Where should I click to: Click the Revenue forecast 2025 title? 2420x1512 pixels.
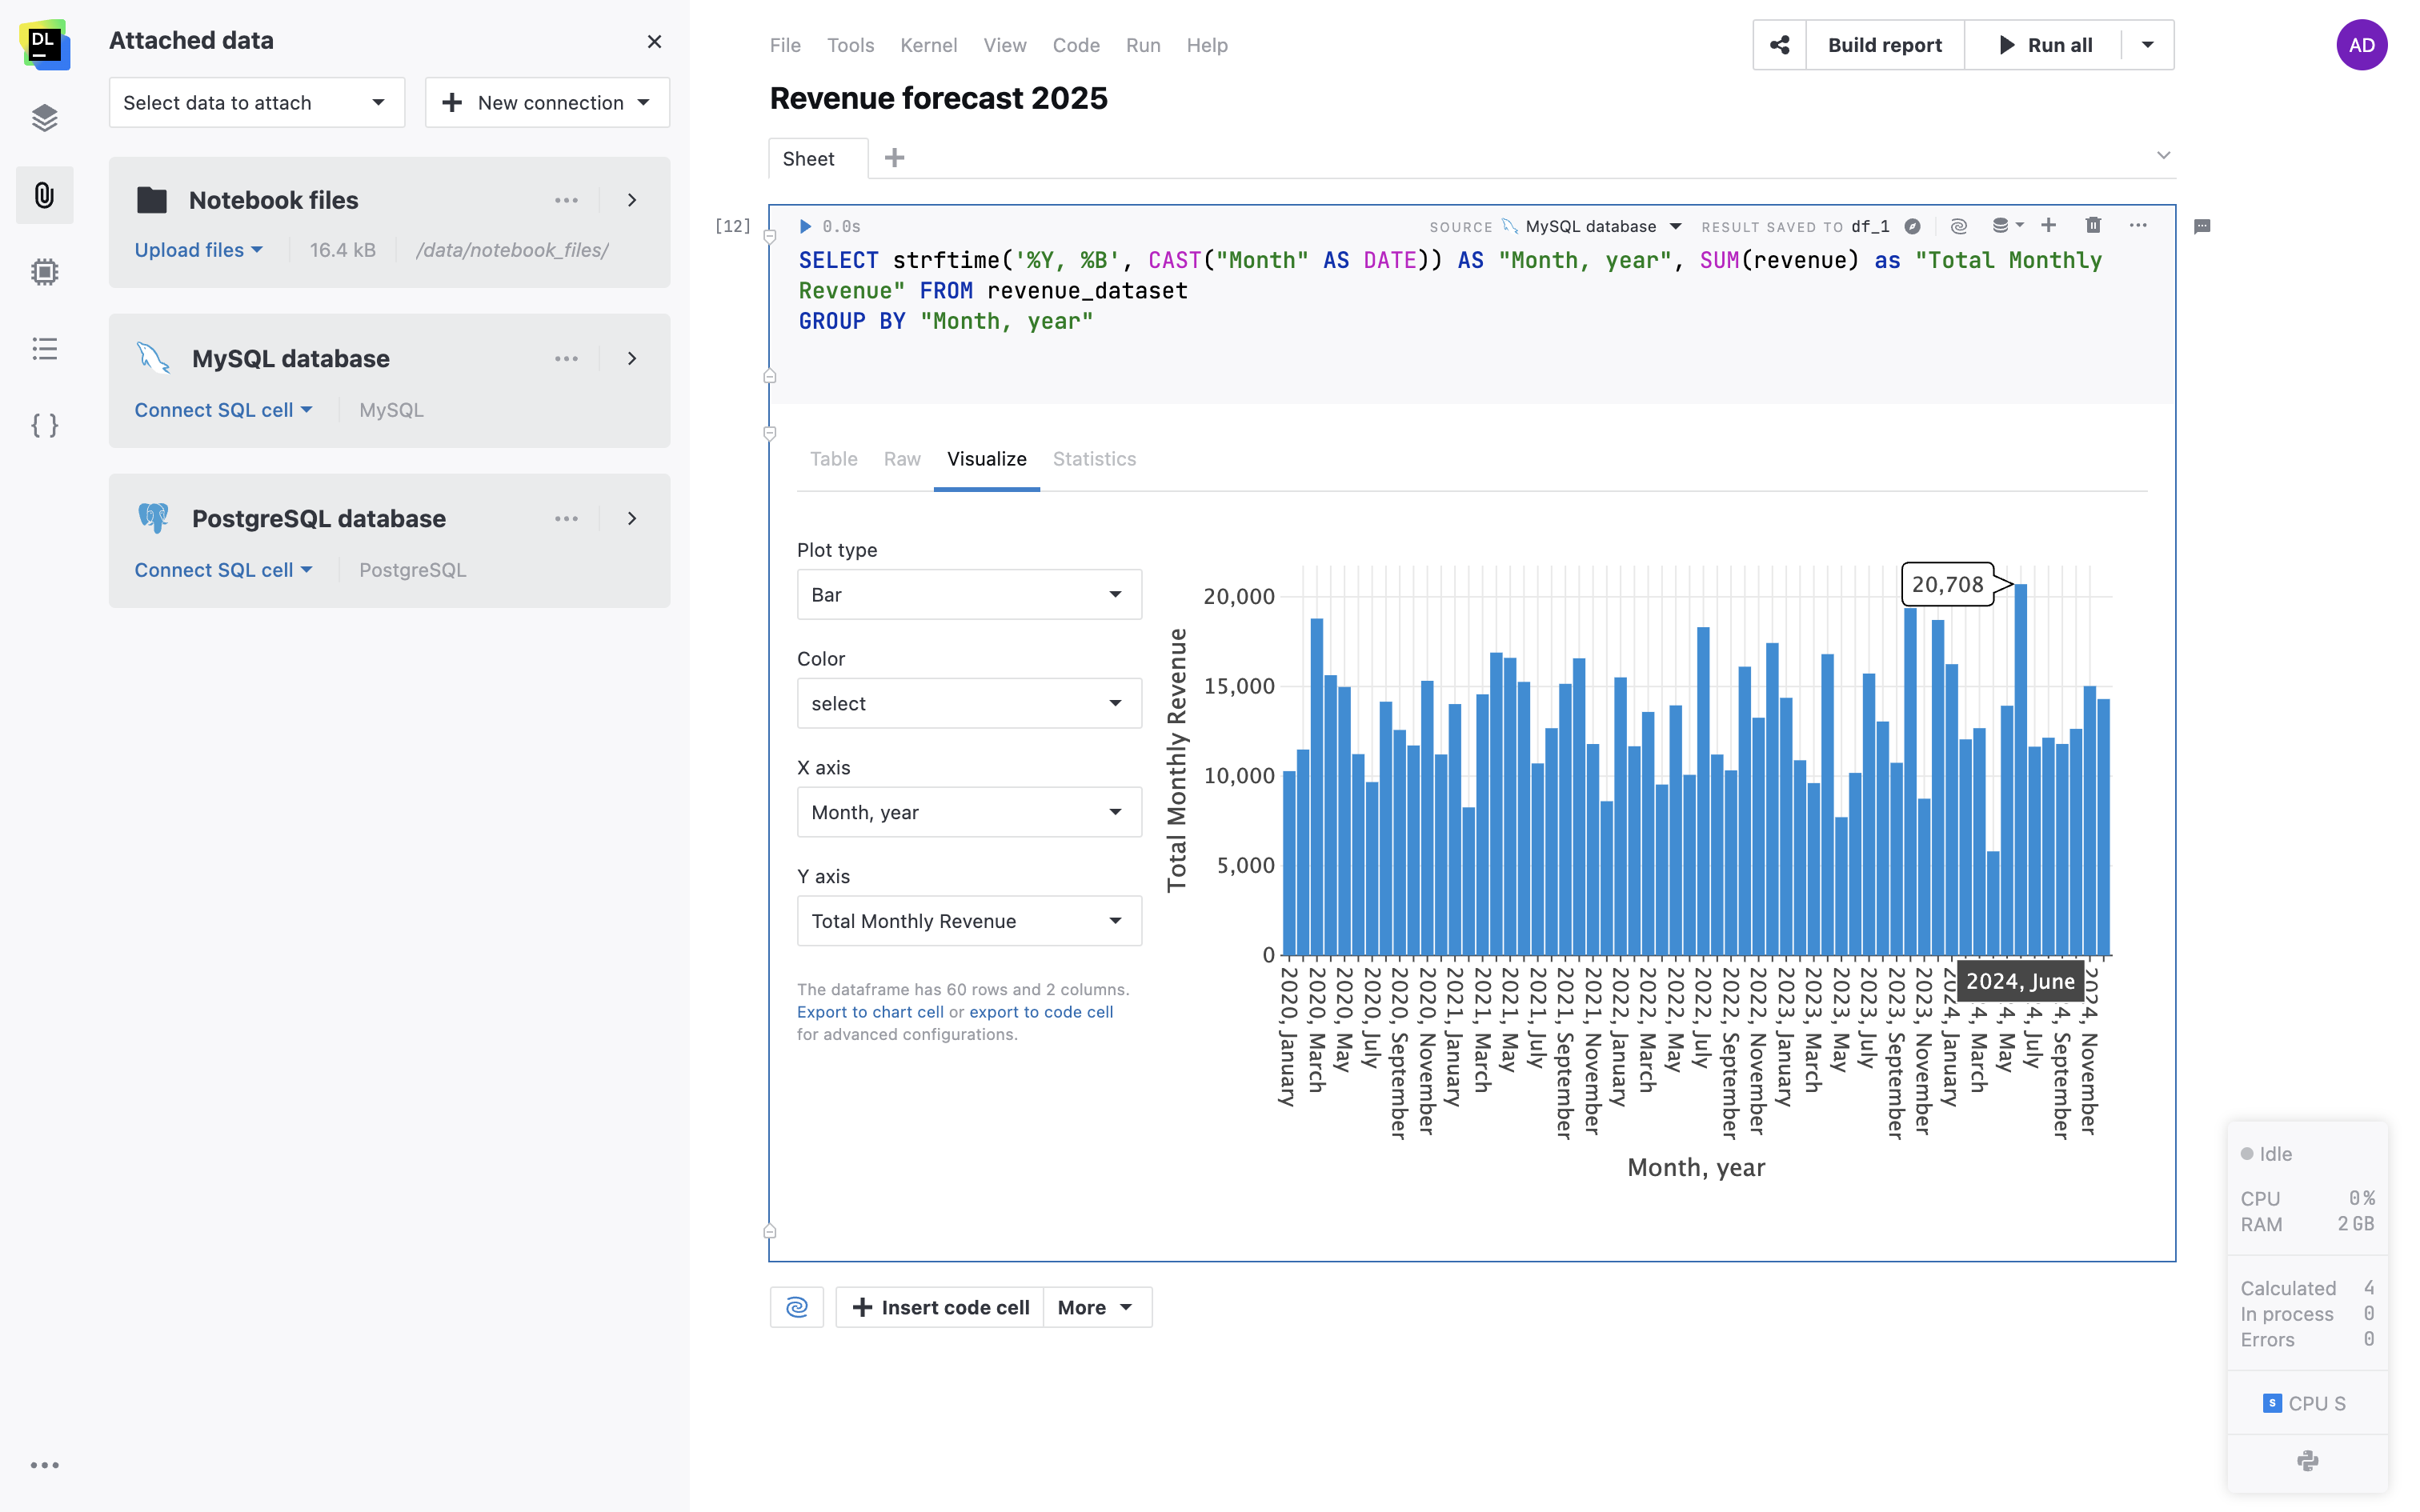coord(938,98)
